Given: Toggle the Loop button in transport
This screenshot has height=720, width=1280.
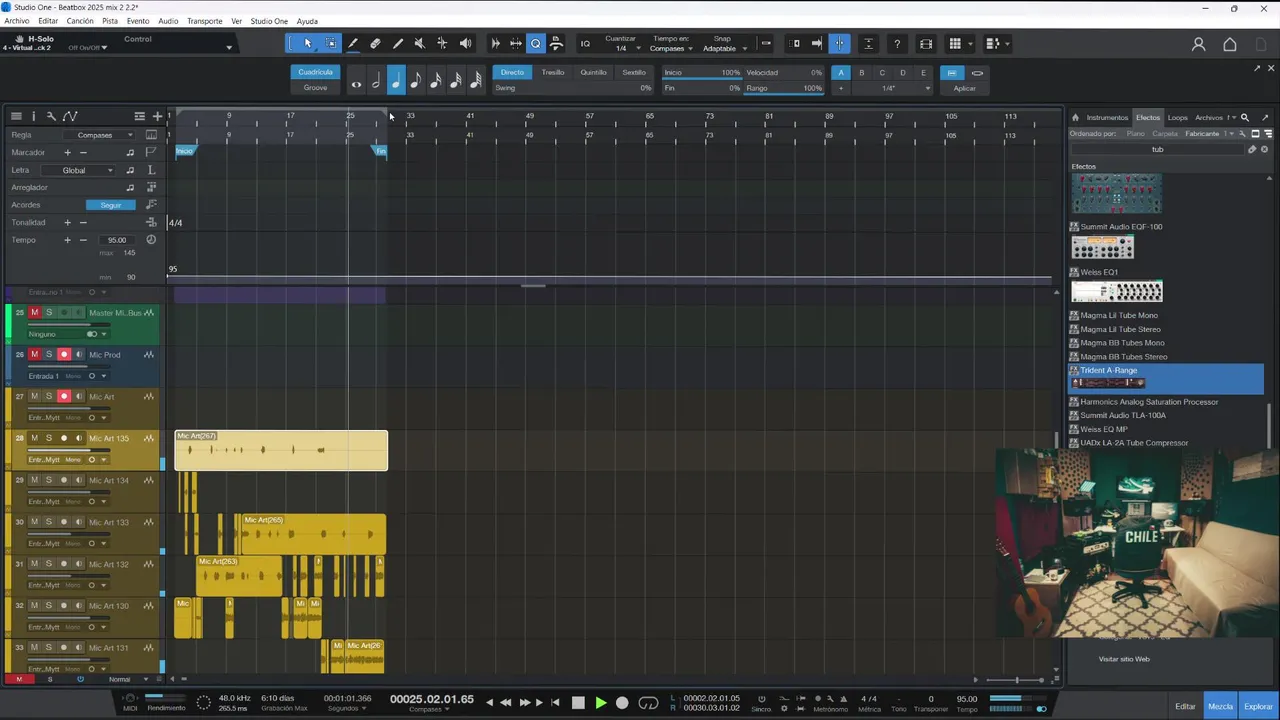Looking at the screenshot, I should [648, 703].
